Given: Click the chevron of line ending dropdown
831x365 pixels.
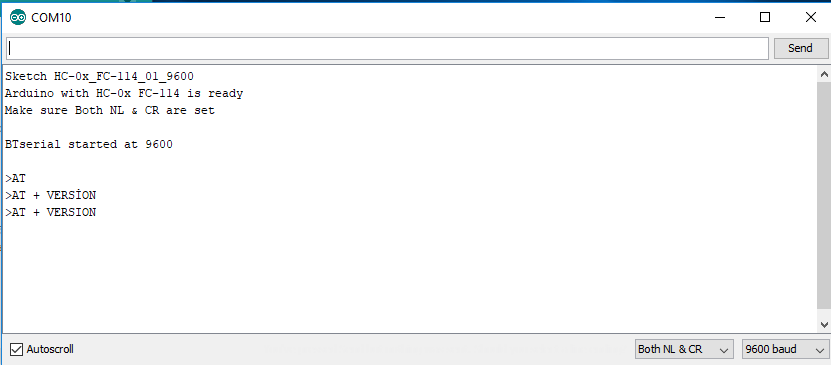Looking at the screenshot, I should [x=723, y=350].
